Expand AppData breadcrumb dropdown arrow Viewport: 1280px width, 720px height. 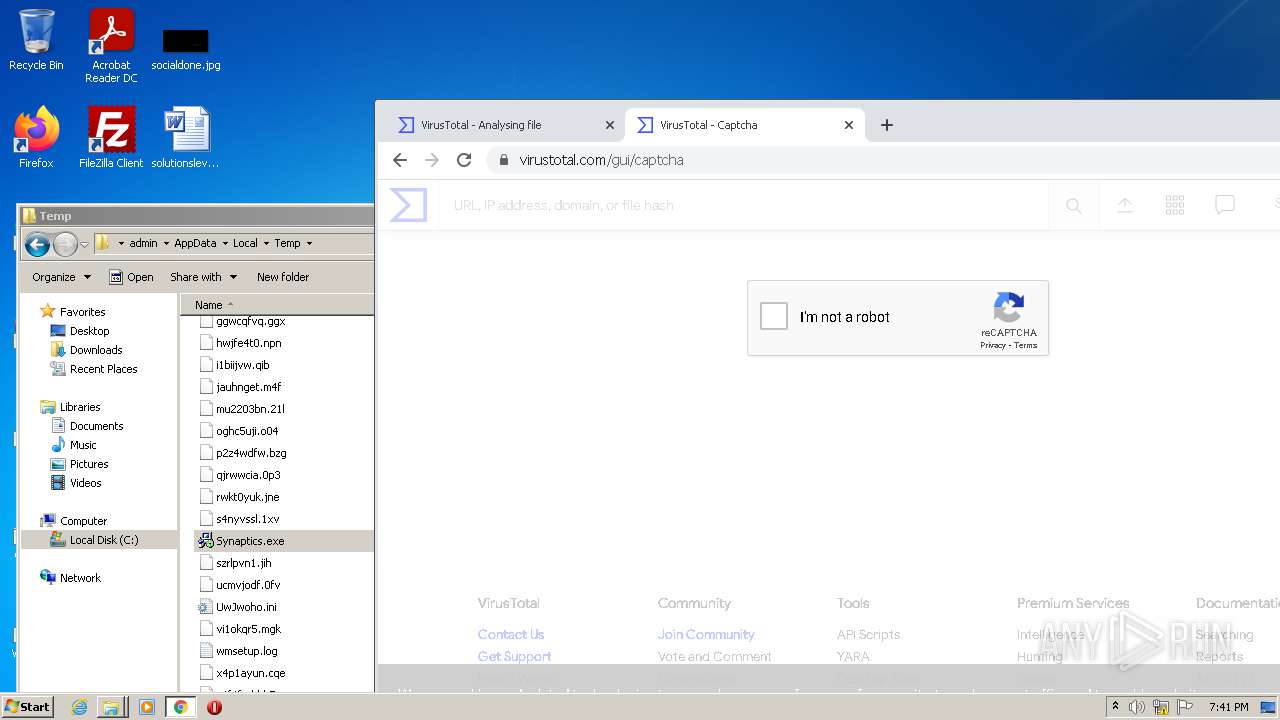(224, 243)
